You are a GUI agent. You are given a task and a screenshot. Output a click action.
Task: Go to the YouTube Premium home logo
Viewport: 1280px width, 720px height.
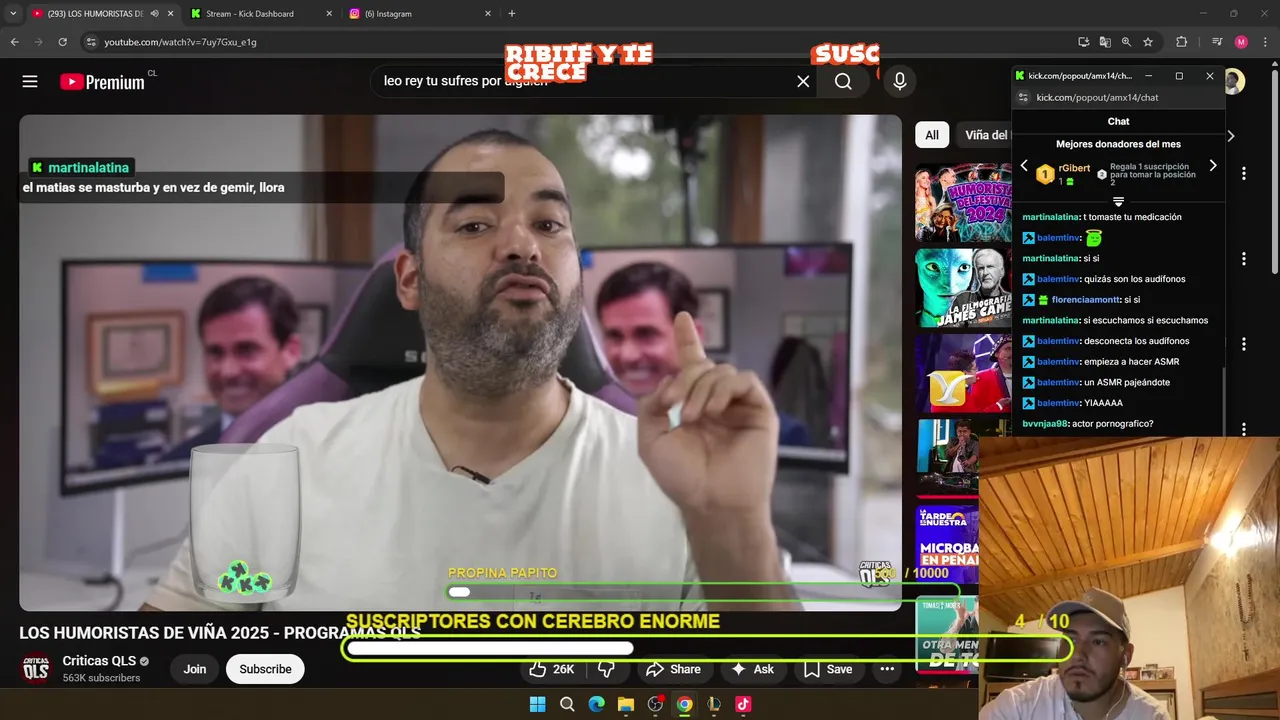click(x=102, y=82)
